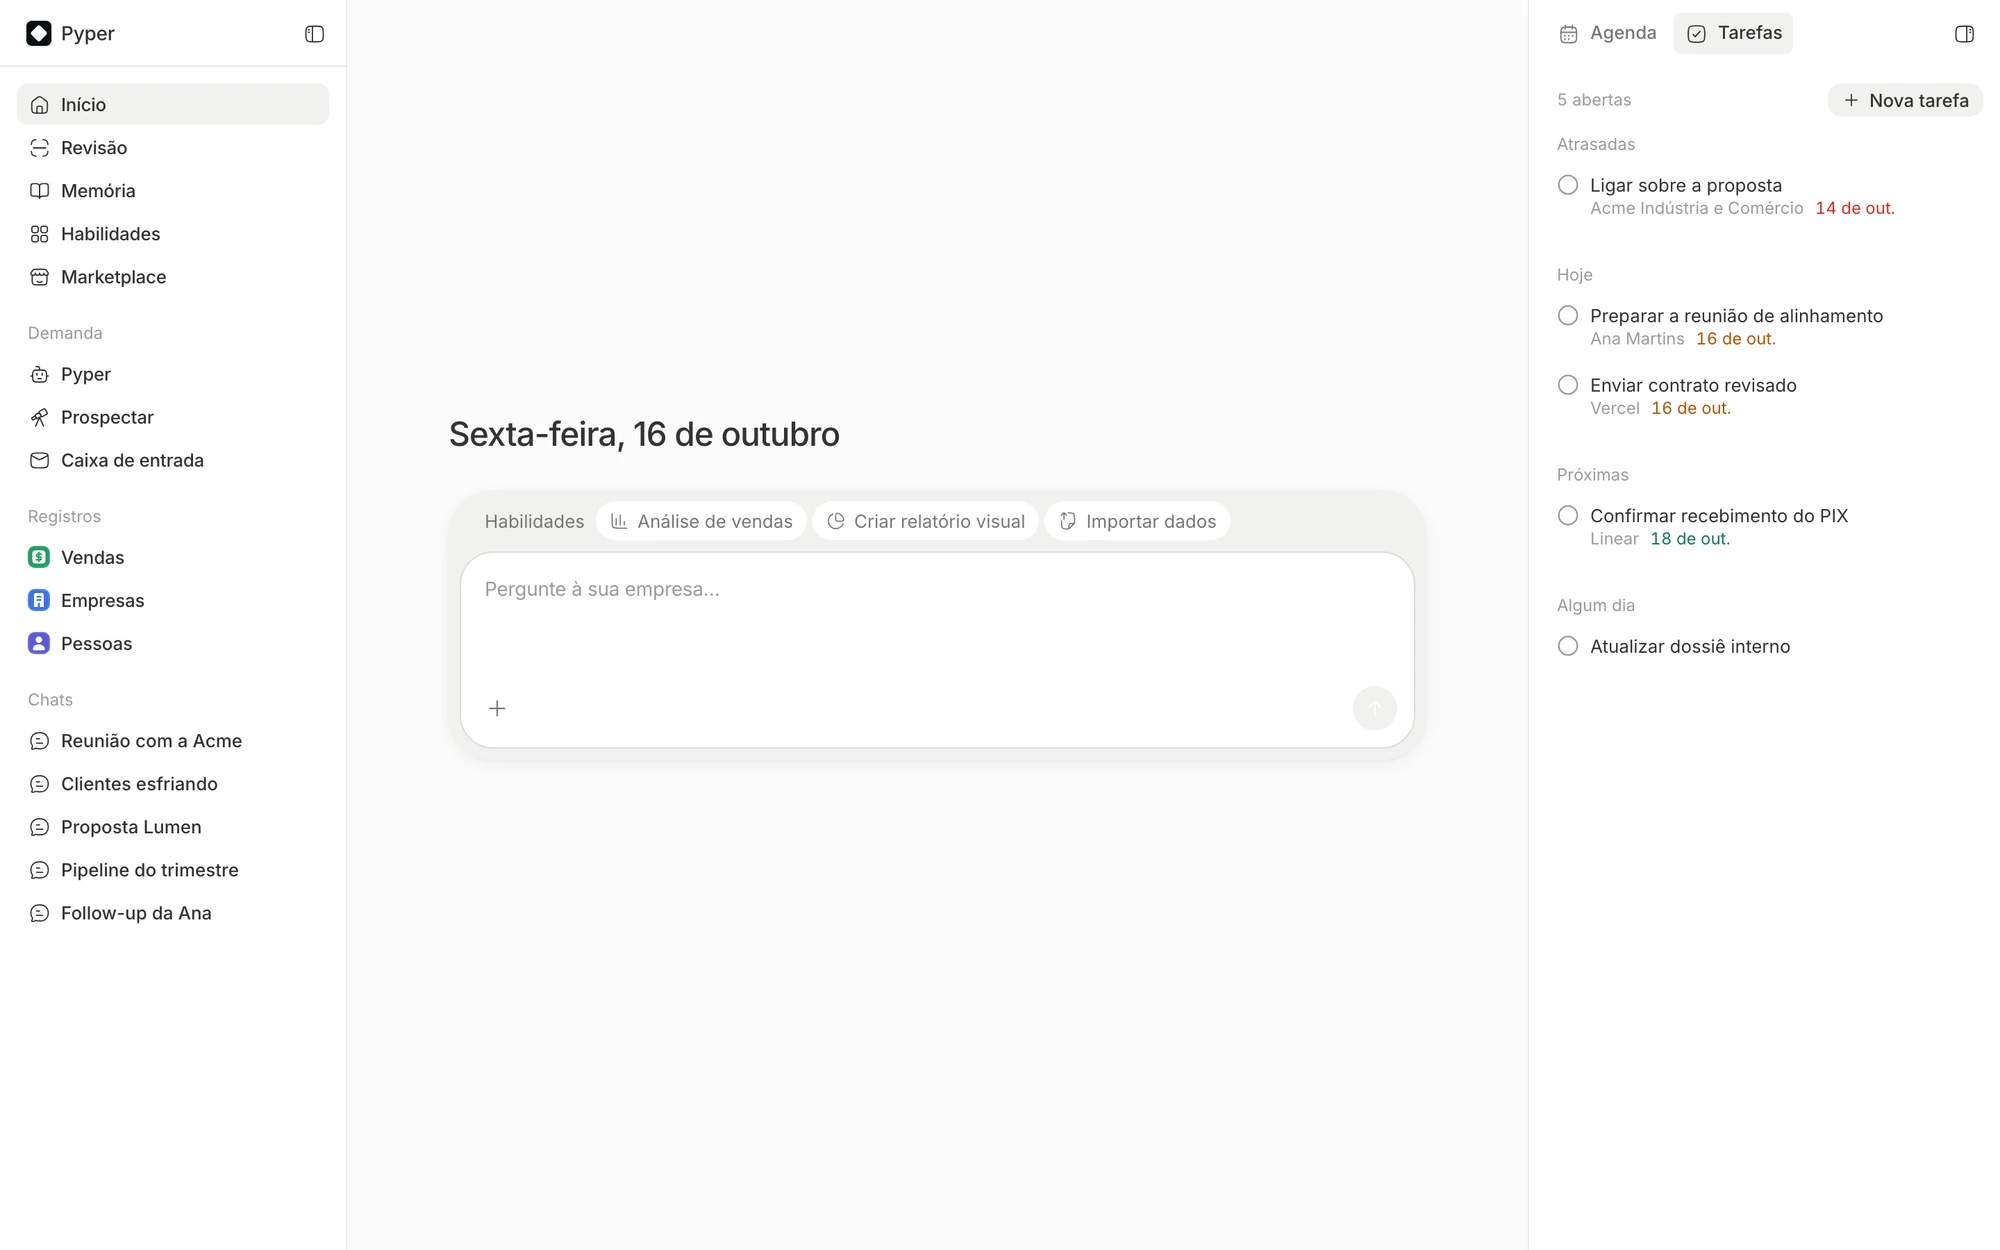Switch to the Agenda tab

(1608, 33)
